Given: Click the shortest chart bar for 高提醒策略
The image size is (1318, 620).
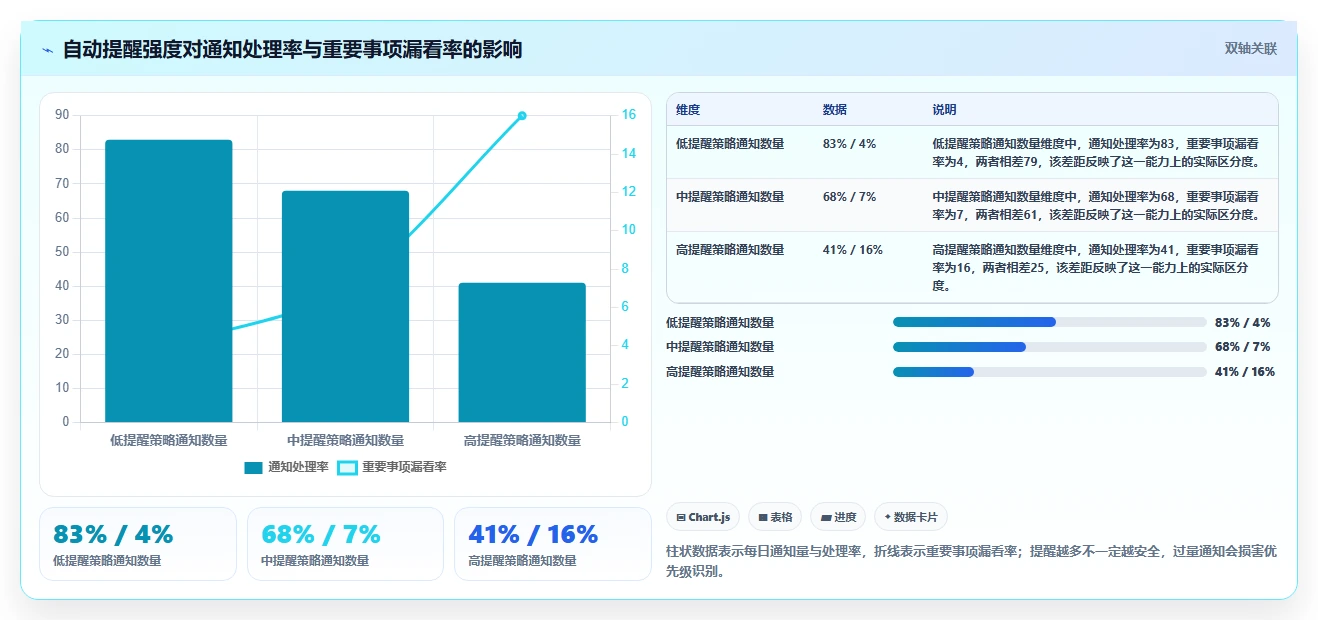Looking at the screenshot, I should pos(522,352).
